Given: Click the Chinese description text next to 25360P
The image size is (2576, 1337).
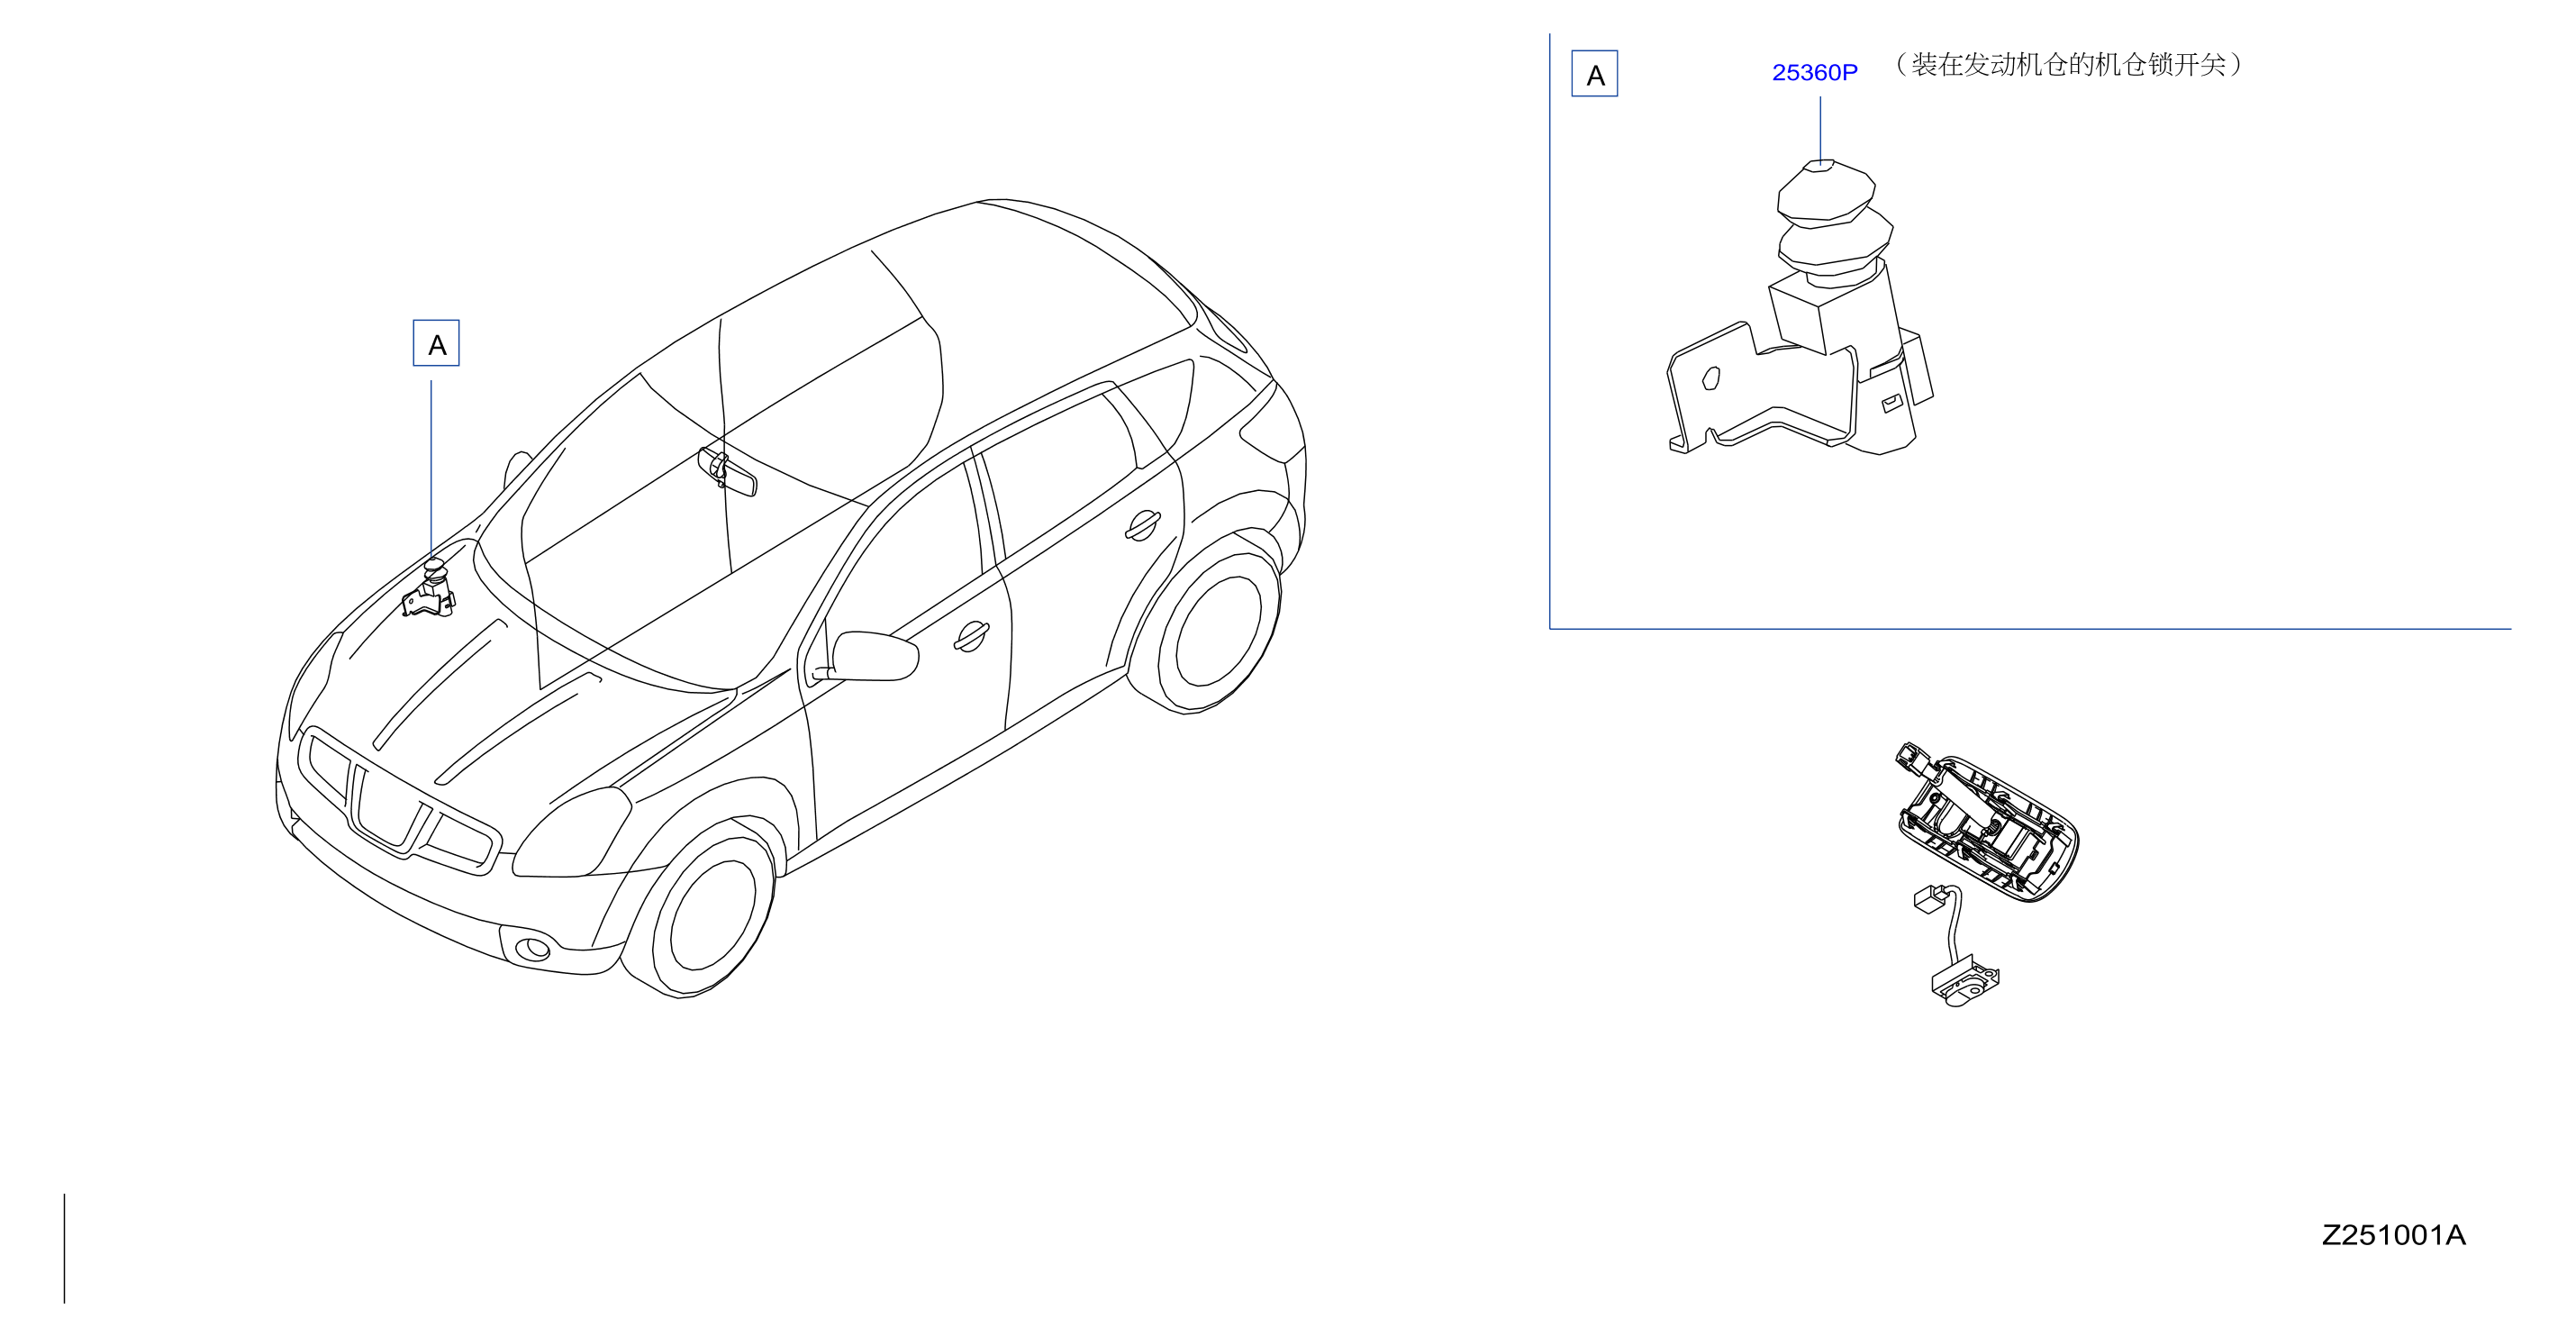Looking at the screenshot, I should pos(2067,65).
